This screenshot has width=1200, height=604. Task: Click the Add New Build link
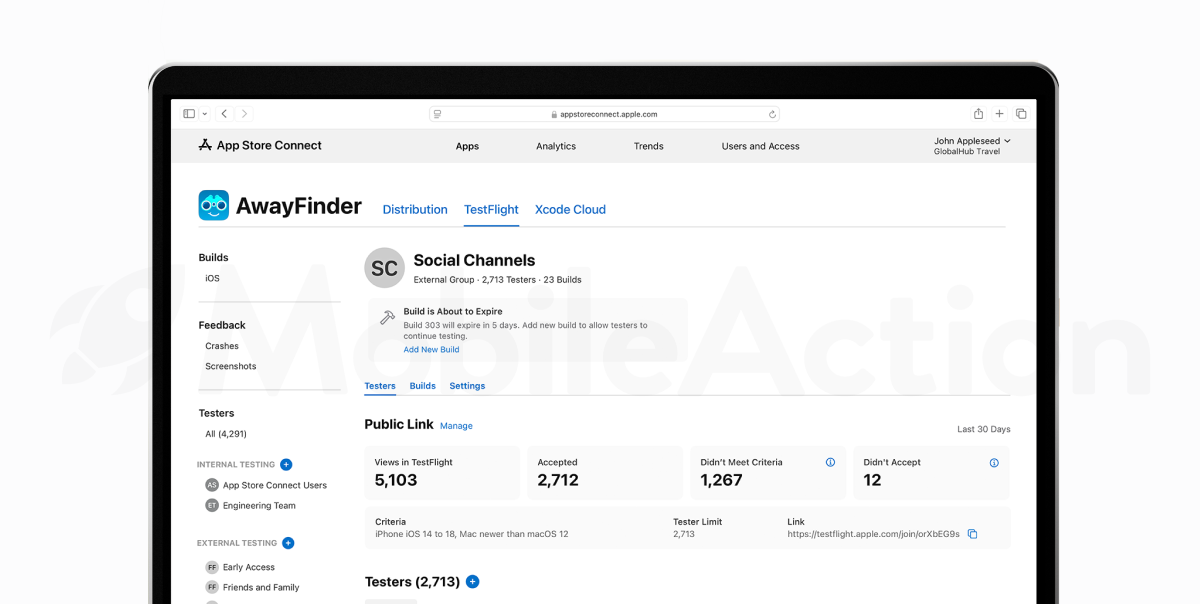431,350
